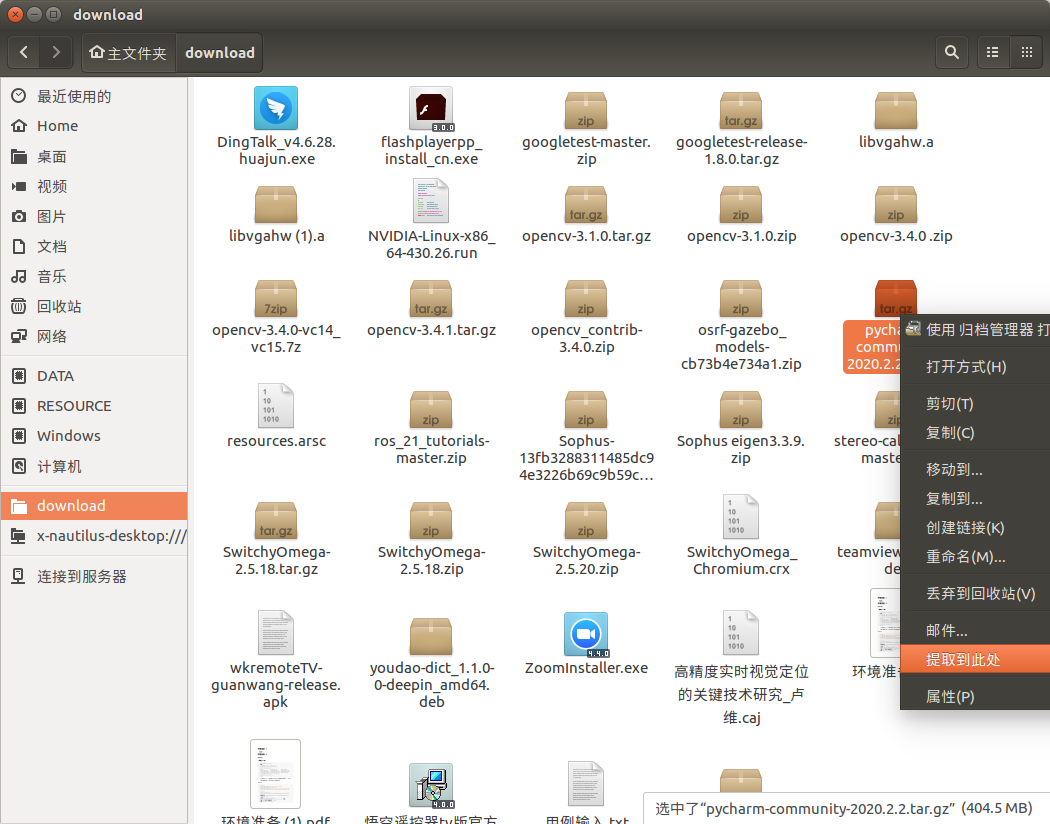This screenshot has height=824, width=1050.
Task: Open 网络 in the sidebar
Action: (94, 337)
